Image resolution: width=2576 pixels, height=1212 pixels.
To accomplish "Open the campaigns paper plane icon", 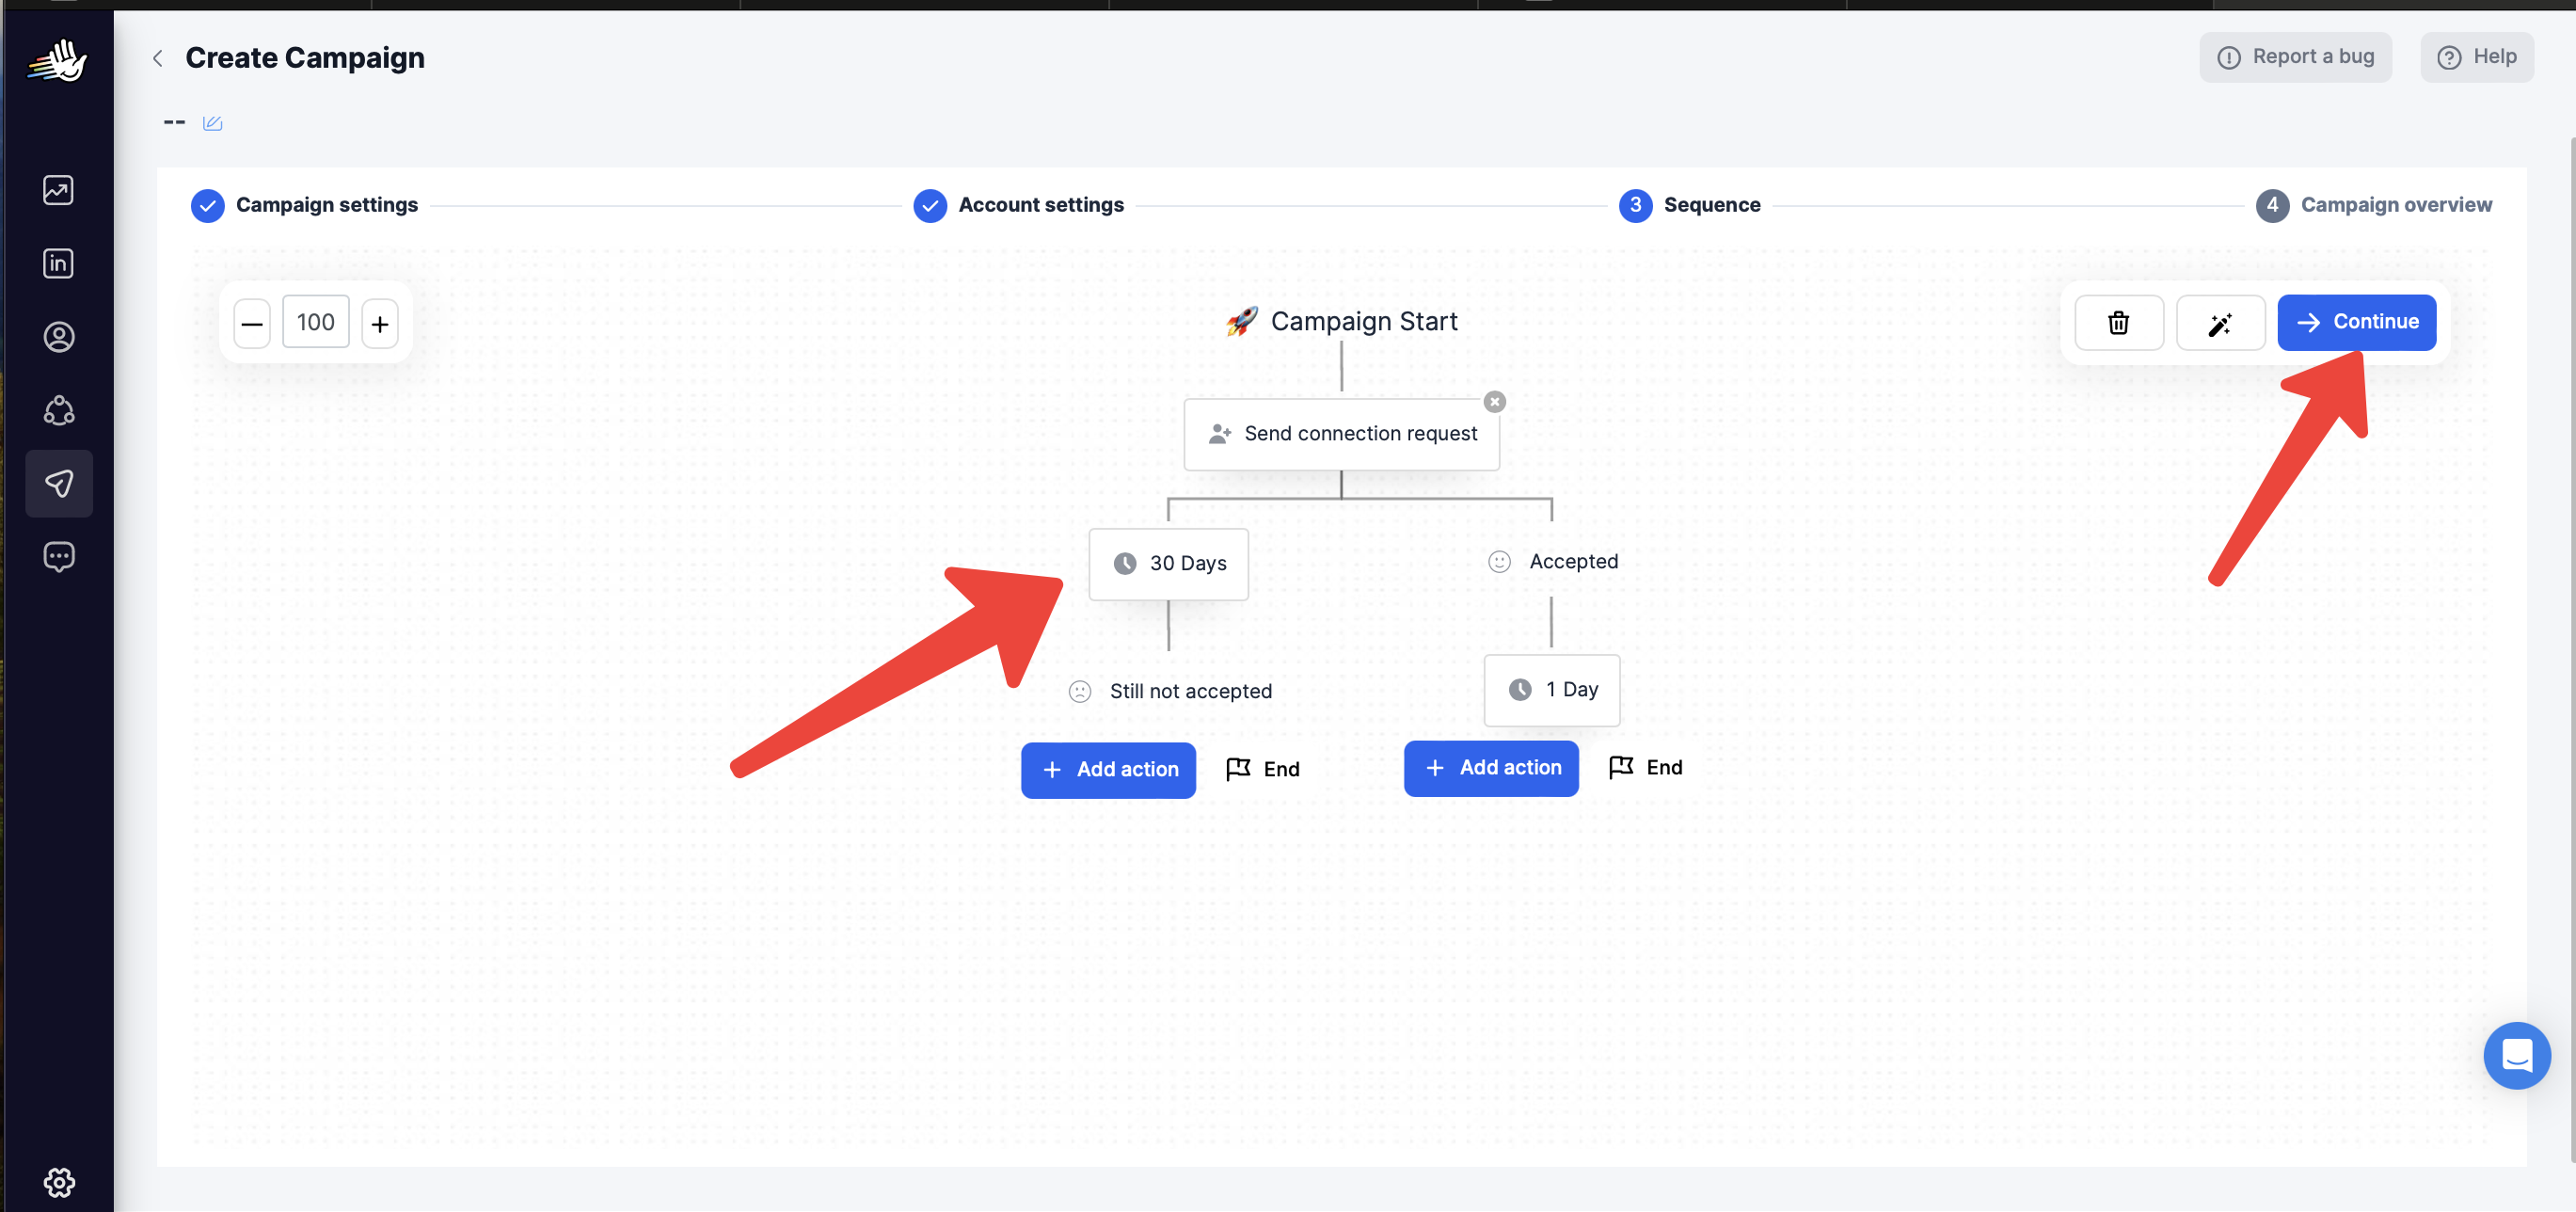I will point(58,484).
